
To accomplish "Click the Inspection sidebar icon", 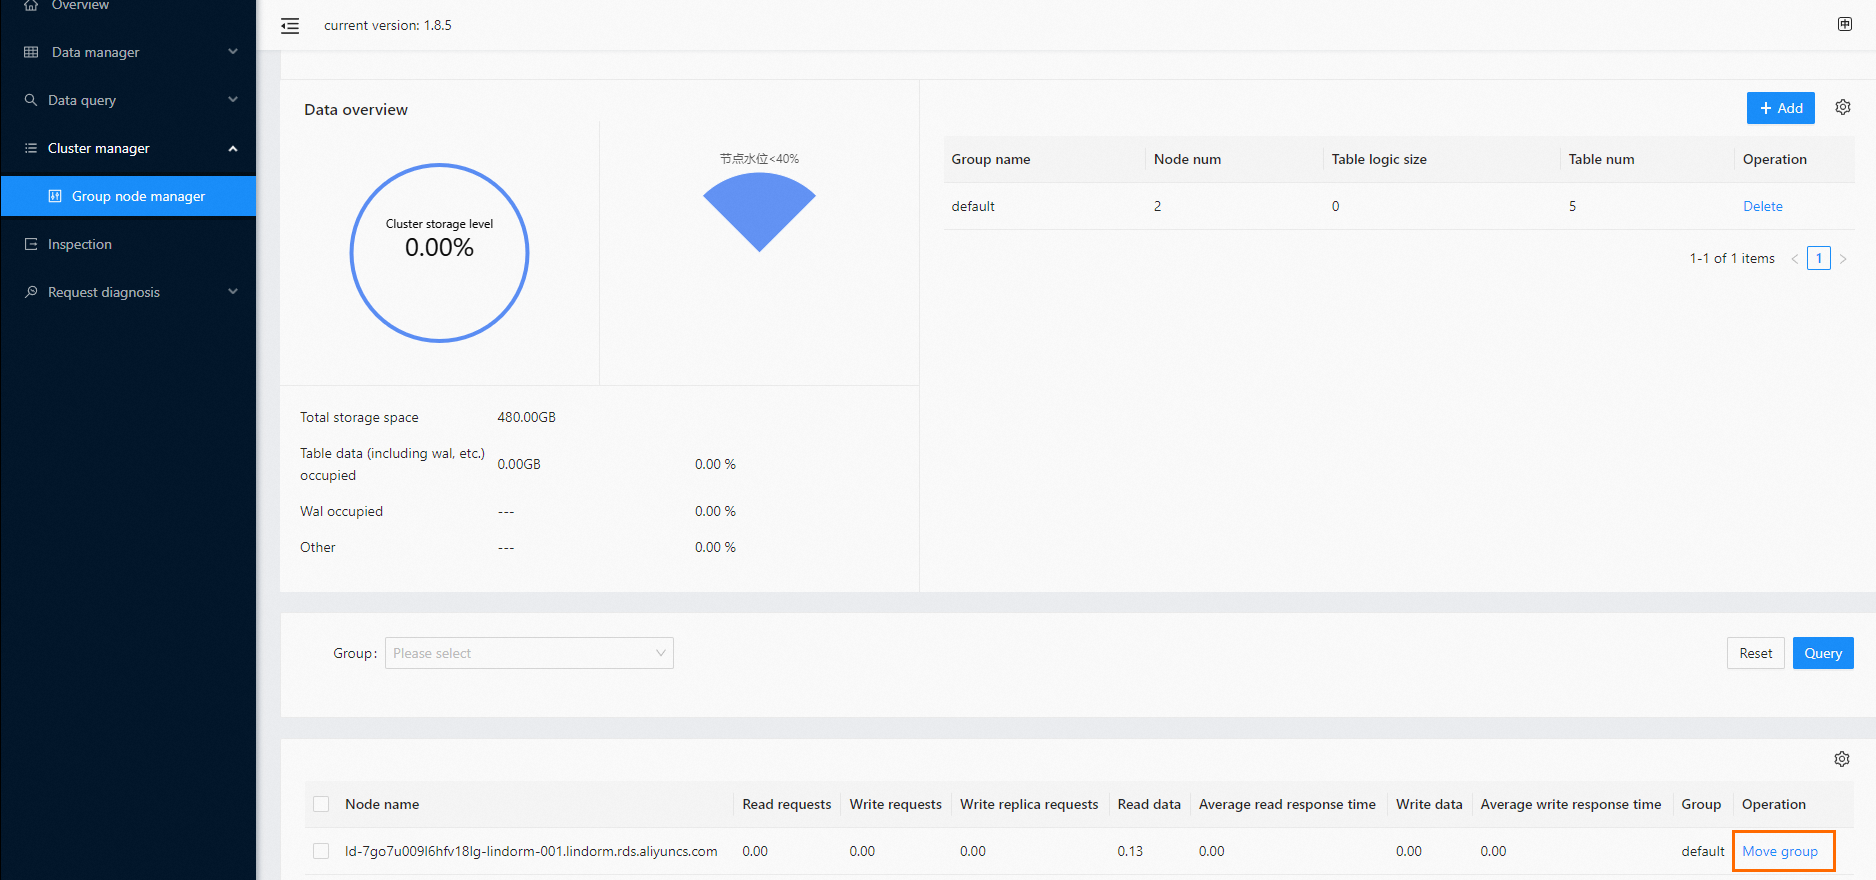I will click(31, 244).
